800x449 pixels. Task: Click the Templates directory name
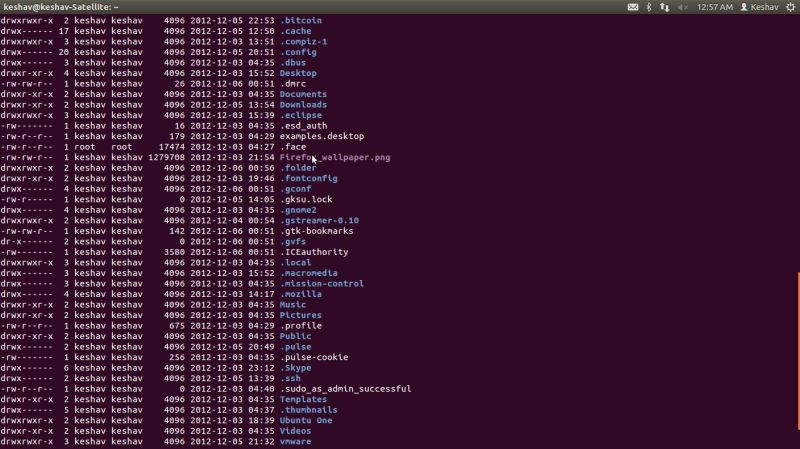click(x=303, y=400)
